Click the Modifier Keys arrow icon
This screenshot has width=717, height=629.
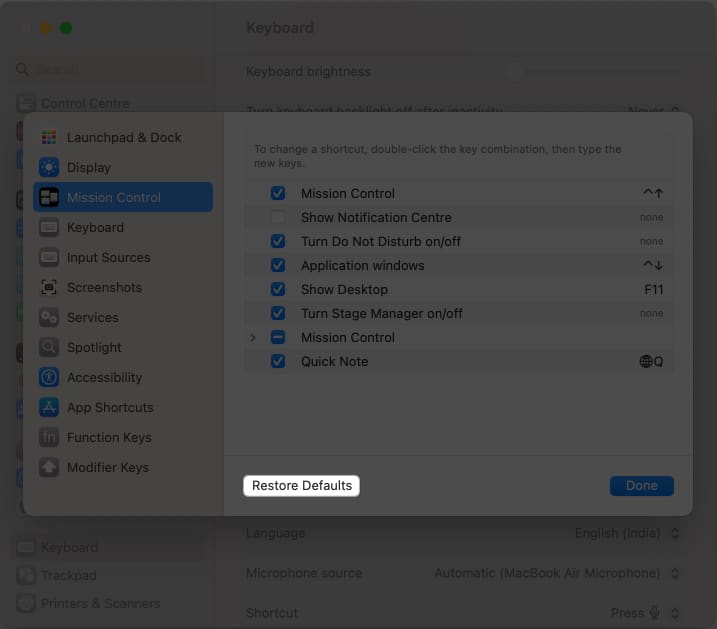(49, 467)
